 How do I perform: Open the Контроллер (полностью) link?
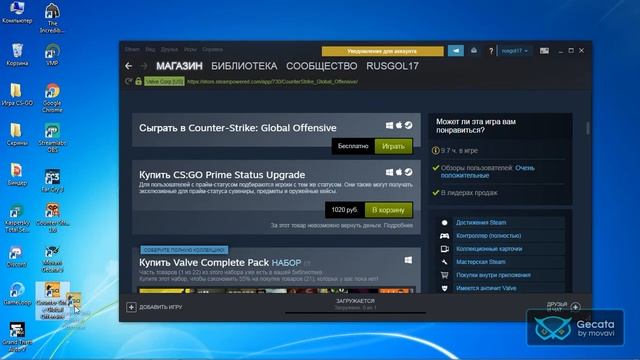pos(489,236)
